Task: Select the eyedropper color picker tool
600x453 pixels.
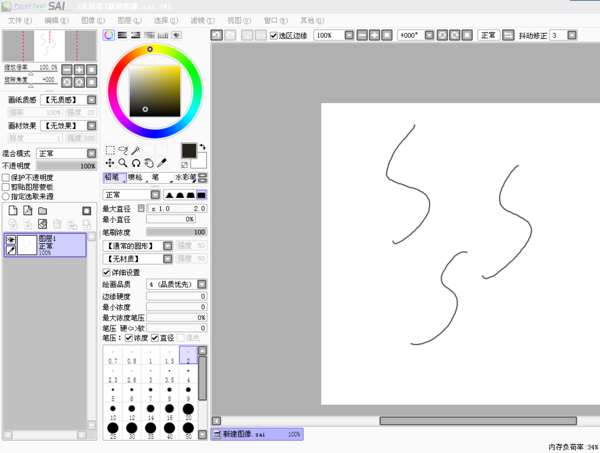Action: coord(161,163)
